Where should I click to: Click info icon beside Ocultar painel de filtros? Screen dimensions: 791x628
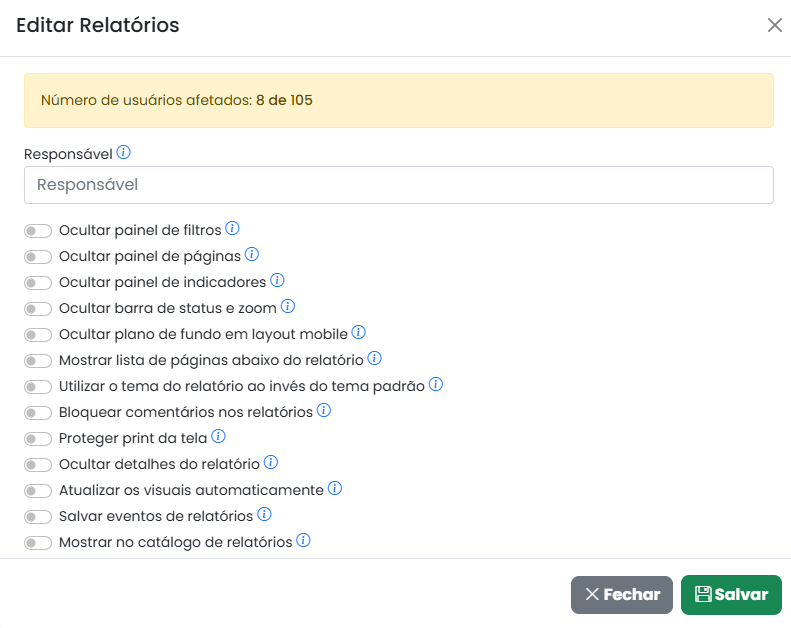pos(232,228)
